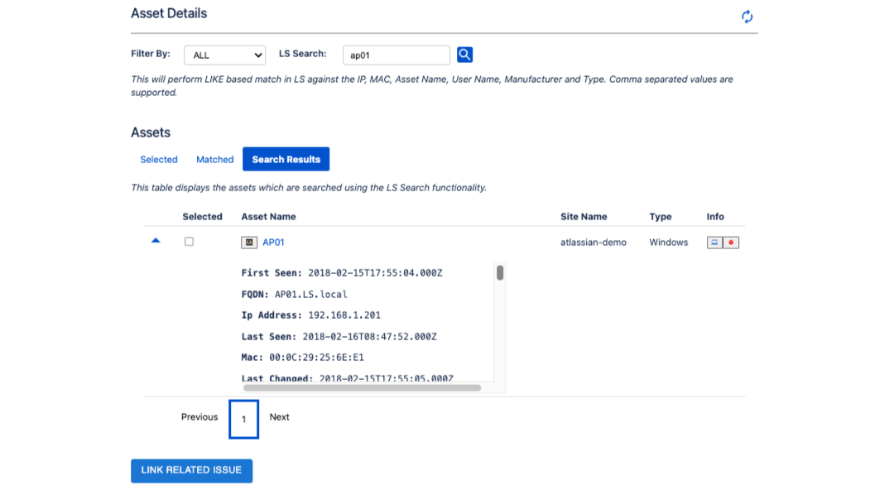Collapse the AP01 row details arrow
This screenshot has width=870, height=495.
[x=156, y=241]
